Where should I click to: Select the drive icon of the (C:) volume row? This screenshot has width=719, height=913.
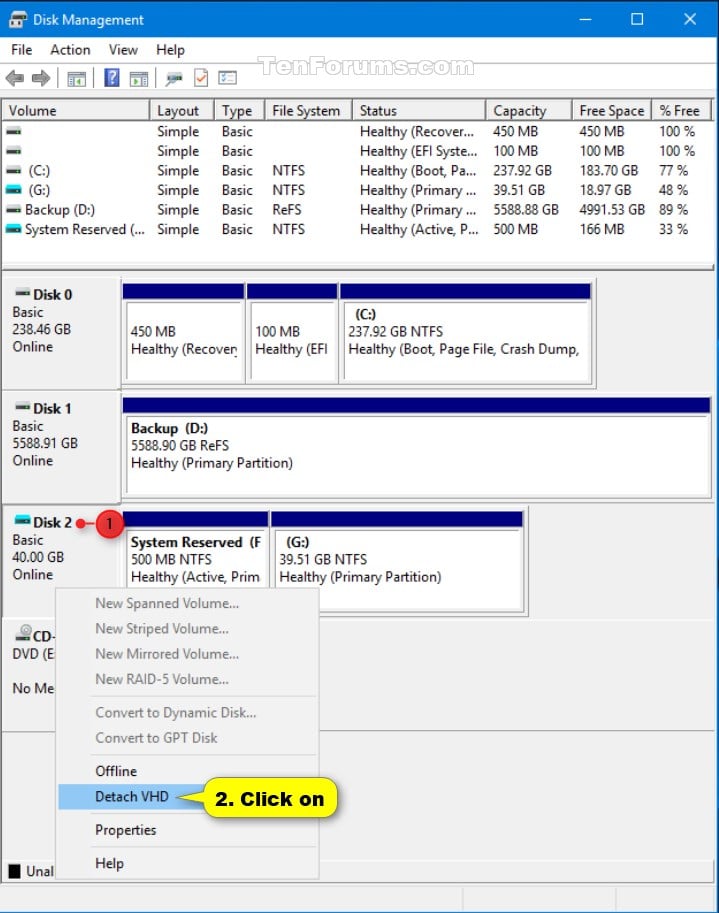coord(13,171)
